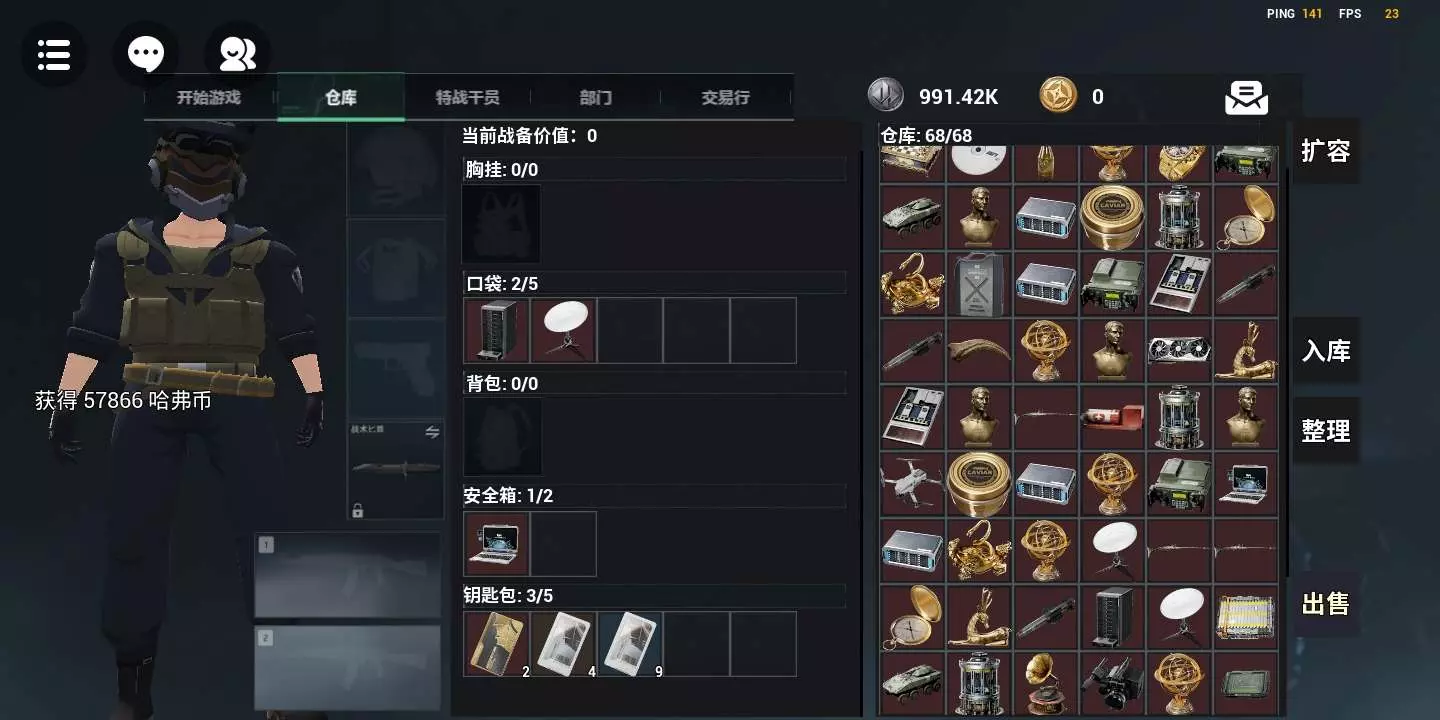Open the friends icon at top left
This screenshot has width=1440, height=720.
point(238,54)
